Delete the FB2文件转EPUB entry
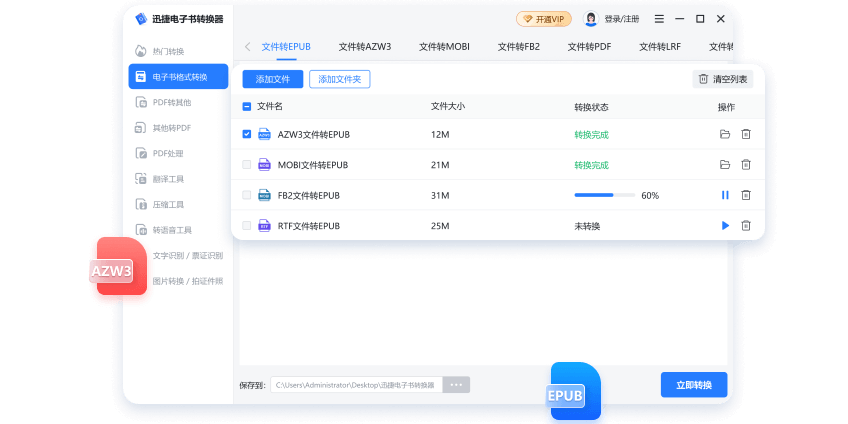This screenshot has width=848, height=424. [745, 195]
